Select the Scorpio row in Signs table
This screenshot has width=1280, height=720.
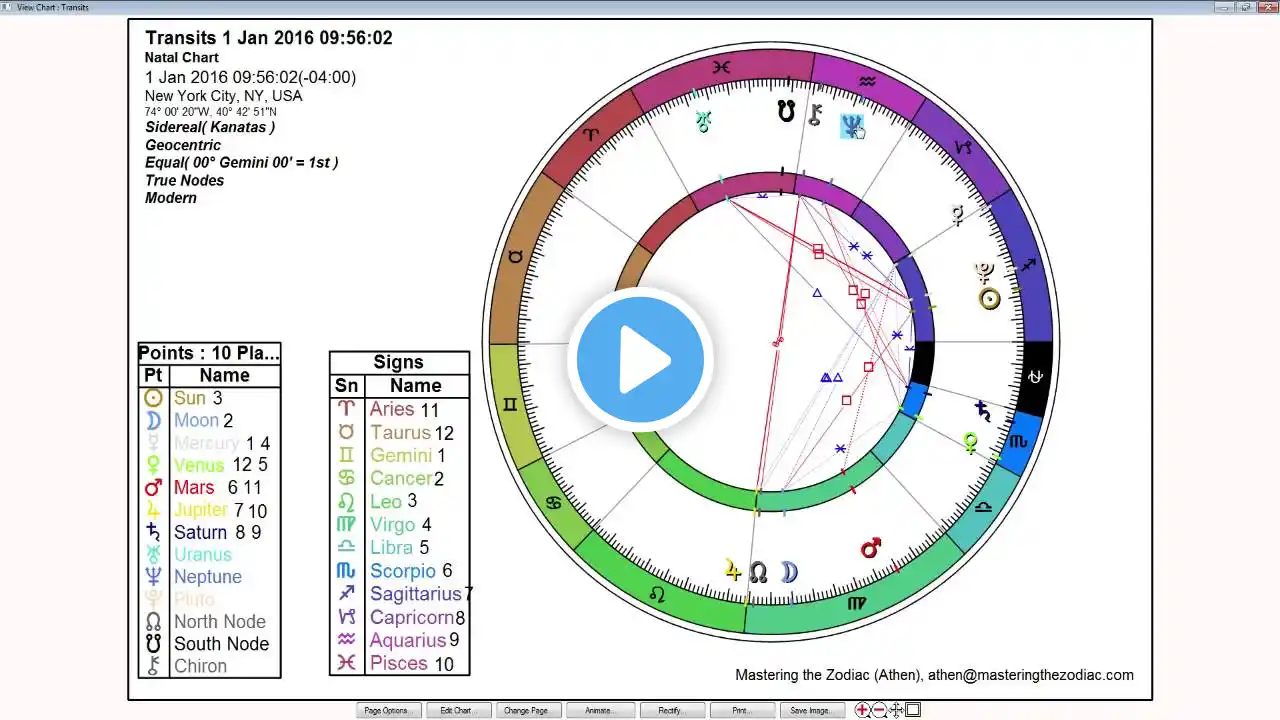pyautogui.click(x=400, y=571)
